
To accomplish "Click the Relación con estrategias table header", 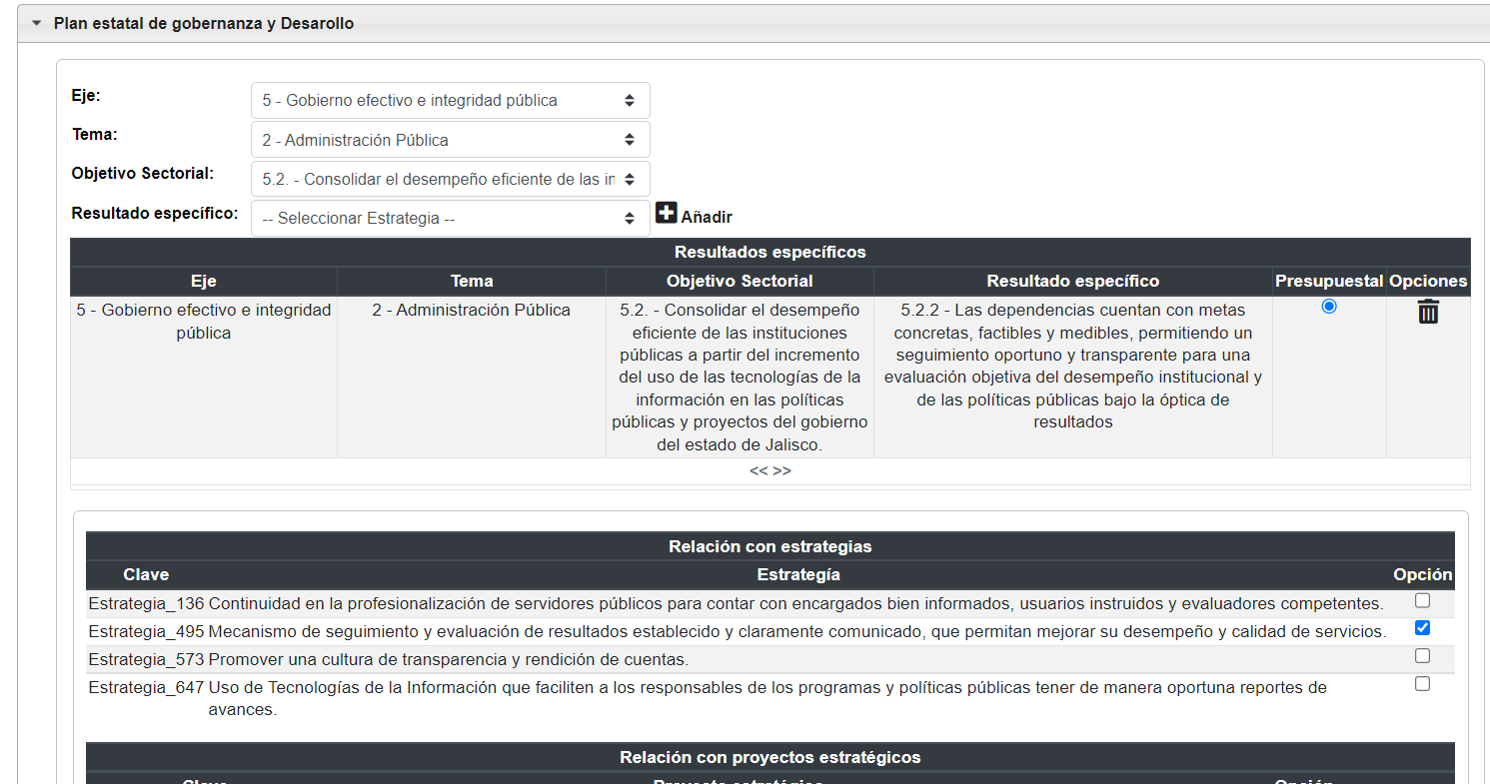I will (770, 546).
